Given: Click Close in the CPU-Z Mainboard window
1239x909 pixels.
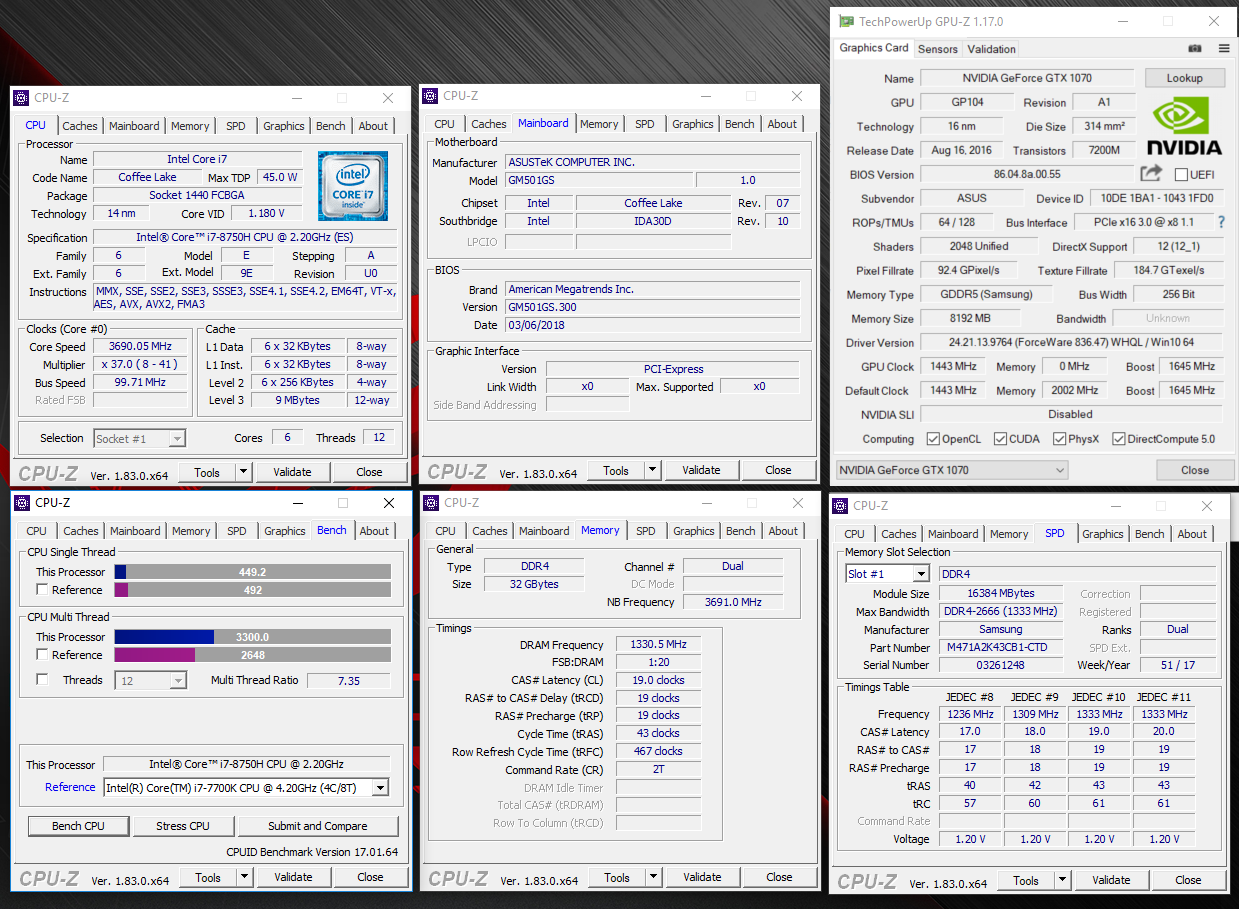Looking at the screenshot, I should pos(778,470).
